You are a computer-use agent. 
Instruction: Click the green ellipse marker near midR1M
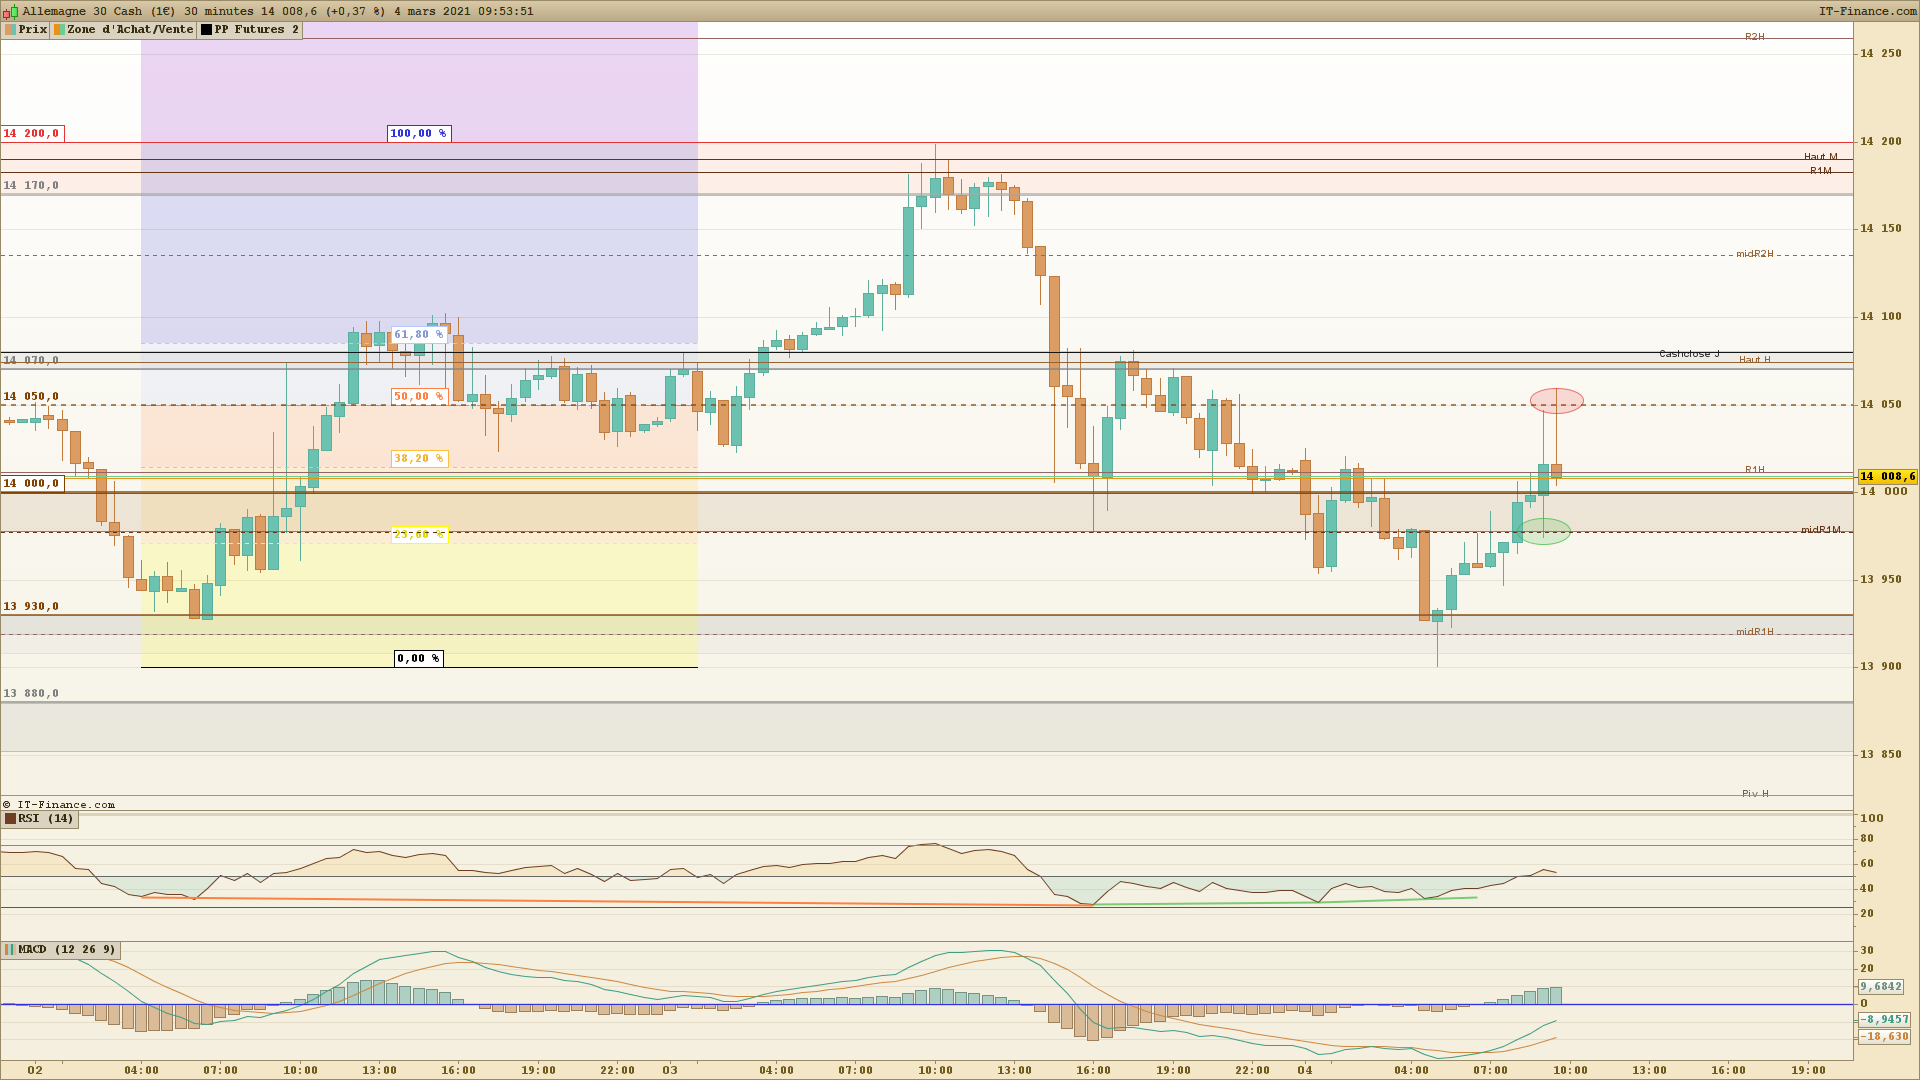click(x=1543, y=531)
